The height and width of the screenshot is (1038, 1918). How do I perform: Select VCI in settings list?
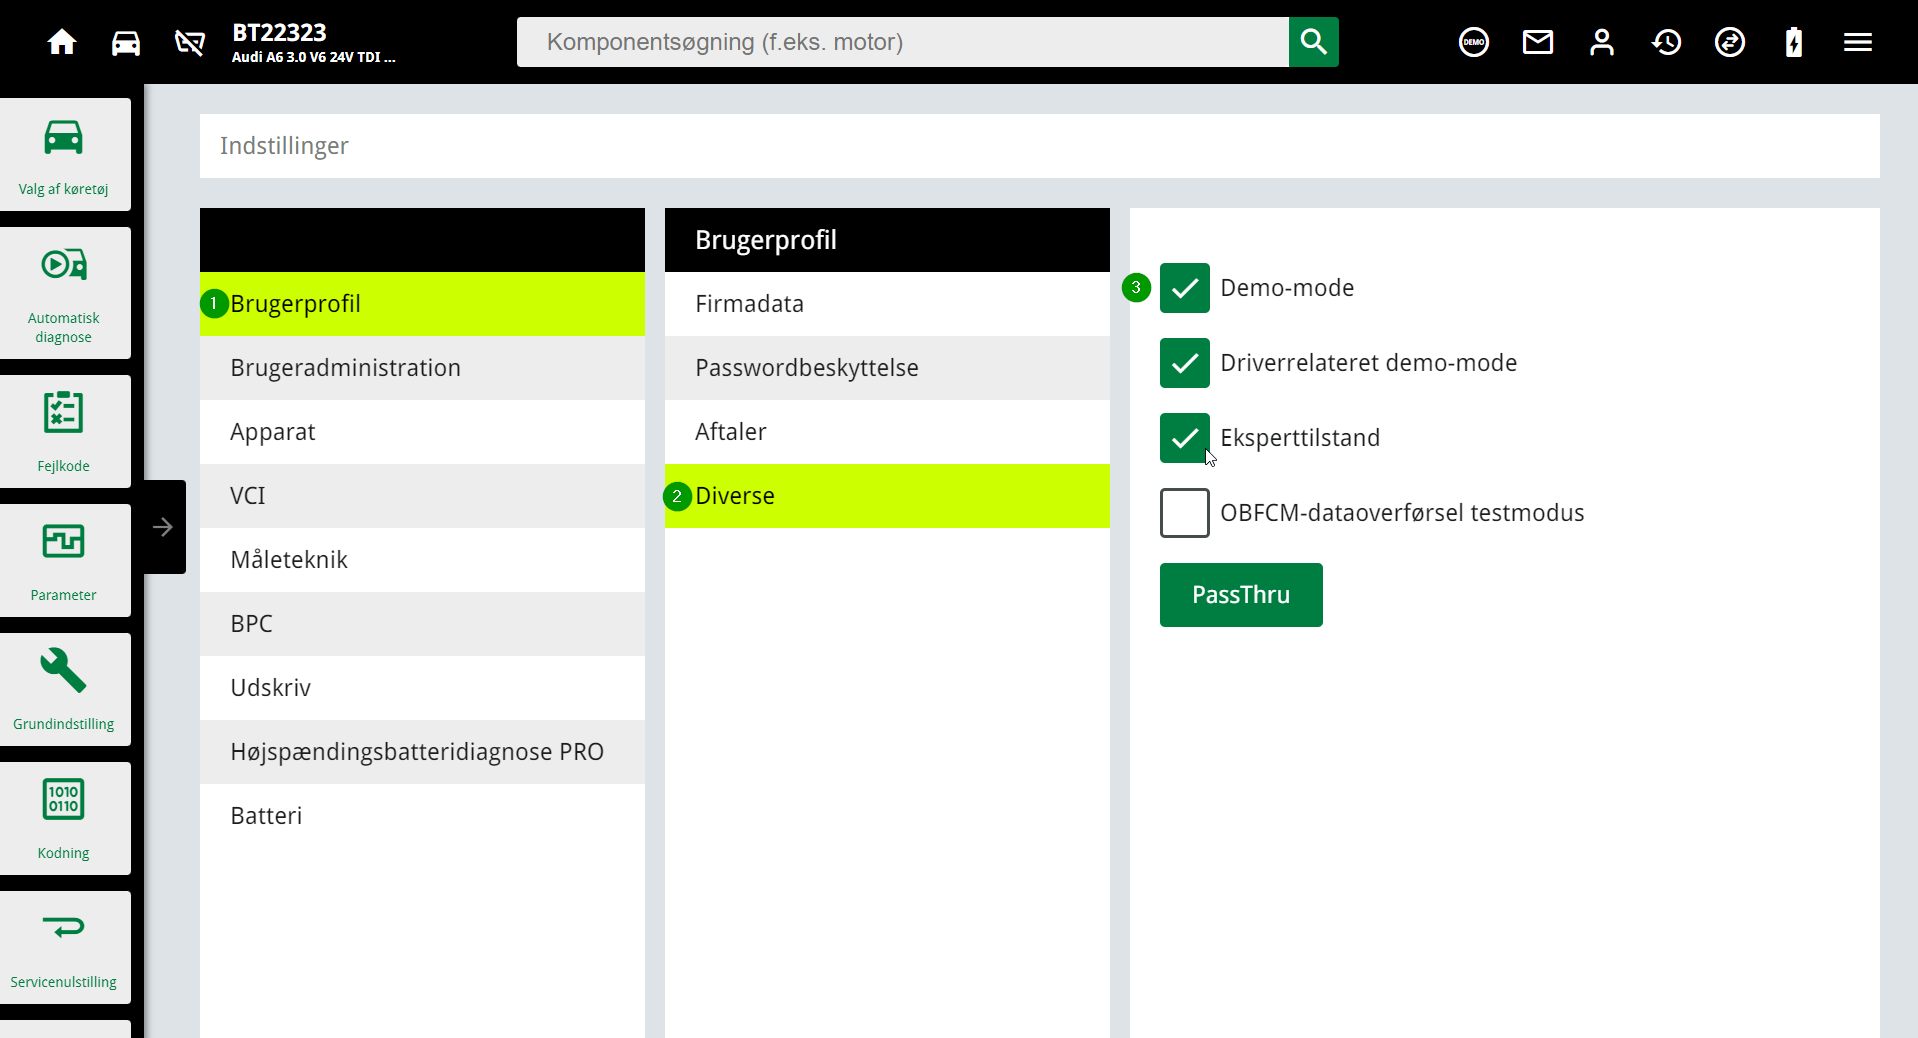pos(422,496)
